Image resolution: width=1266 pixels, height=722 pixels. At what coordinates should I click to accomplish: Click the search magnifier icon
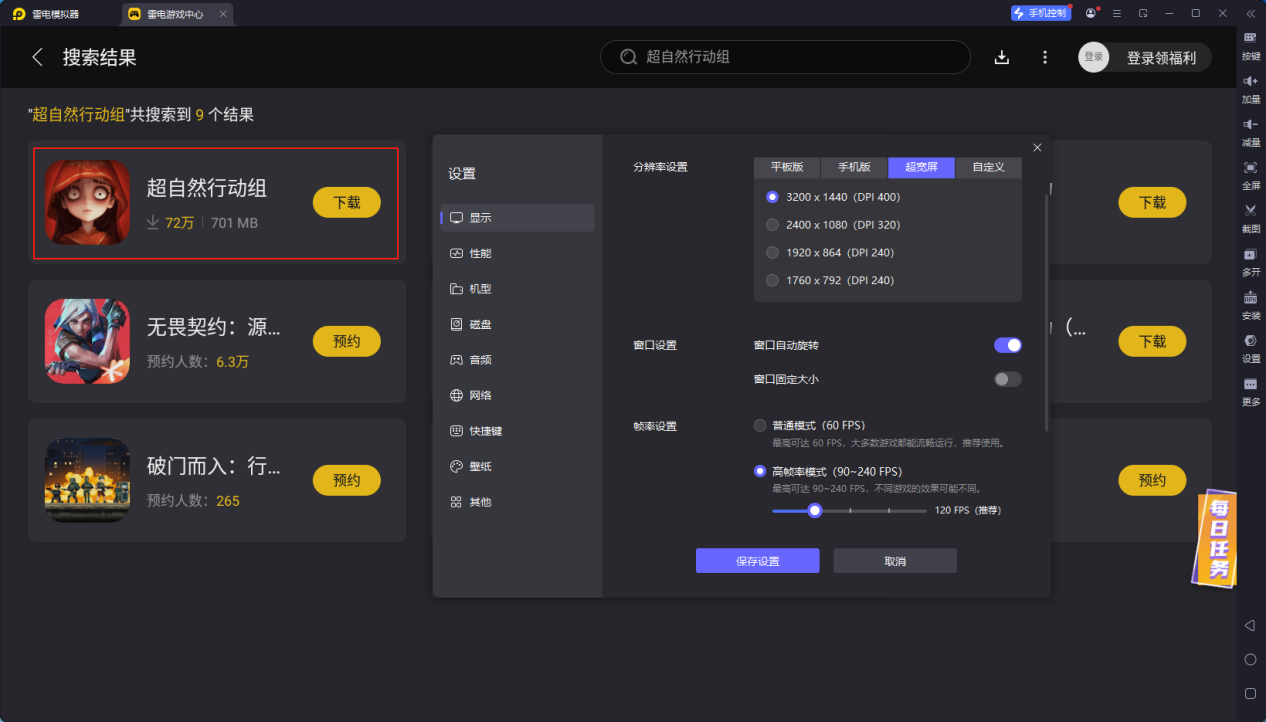628,57
